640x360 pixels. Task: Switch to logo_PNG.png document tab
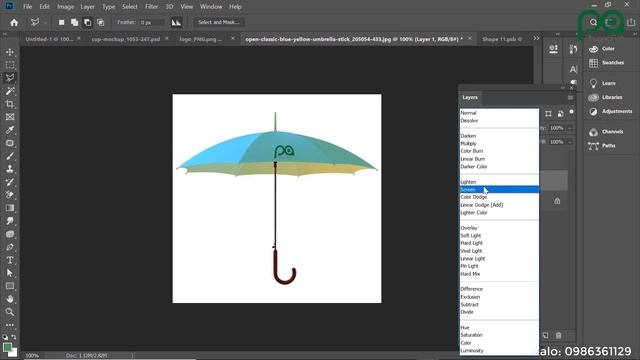[201, 39]
